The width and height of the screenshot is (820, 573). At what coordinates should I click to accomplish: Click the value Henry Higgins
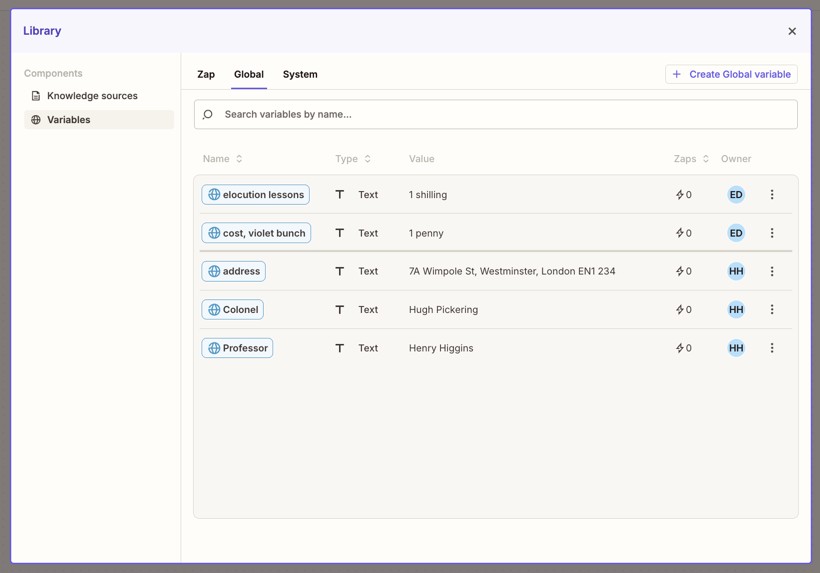pos(441,348)
